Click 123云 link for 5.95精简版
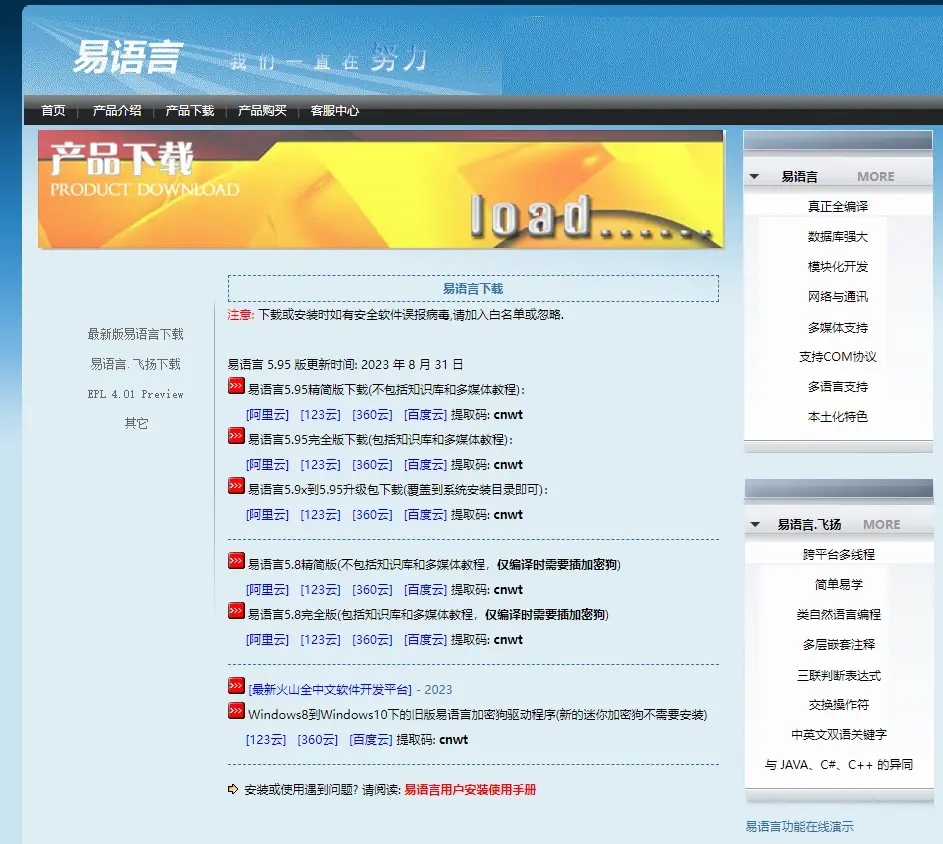Screen dimensions: 943x844 point(320,414)
